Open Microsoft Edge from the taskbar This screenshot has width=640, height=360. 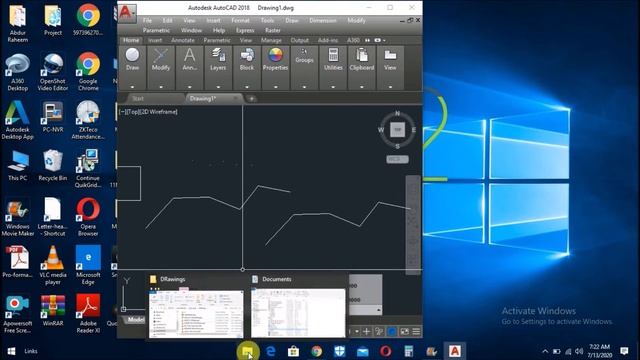coord(270,351)
